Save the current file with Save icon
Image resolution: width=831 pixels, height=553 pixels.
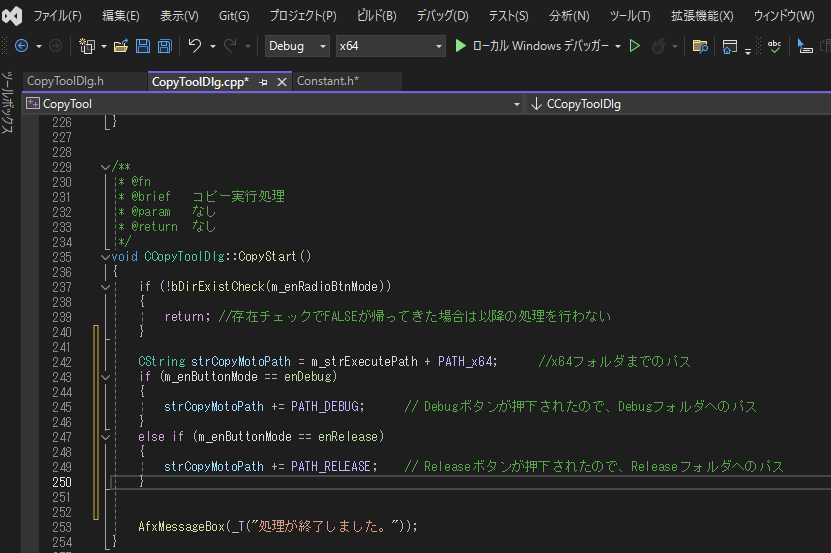coord(142,46)
